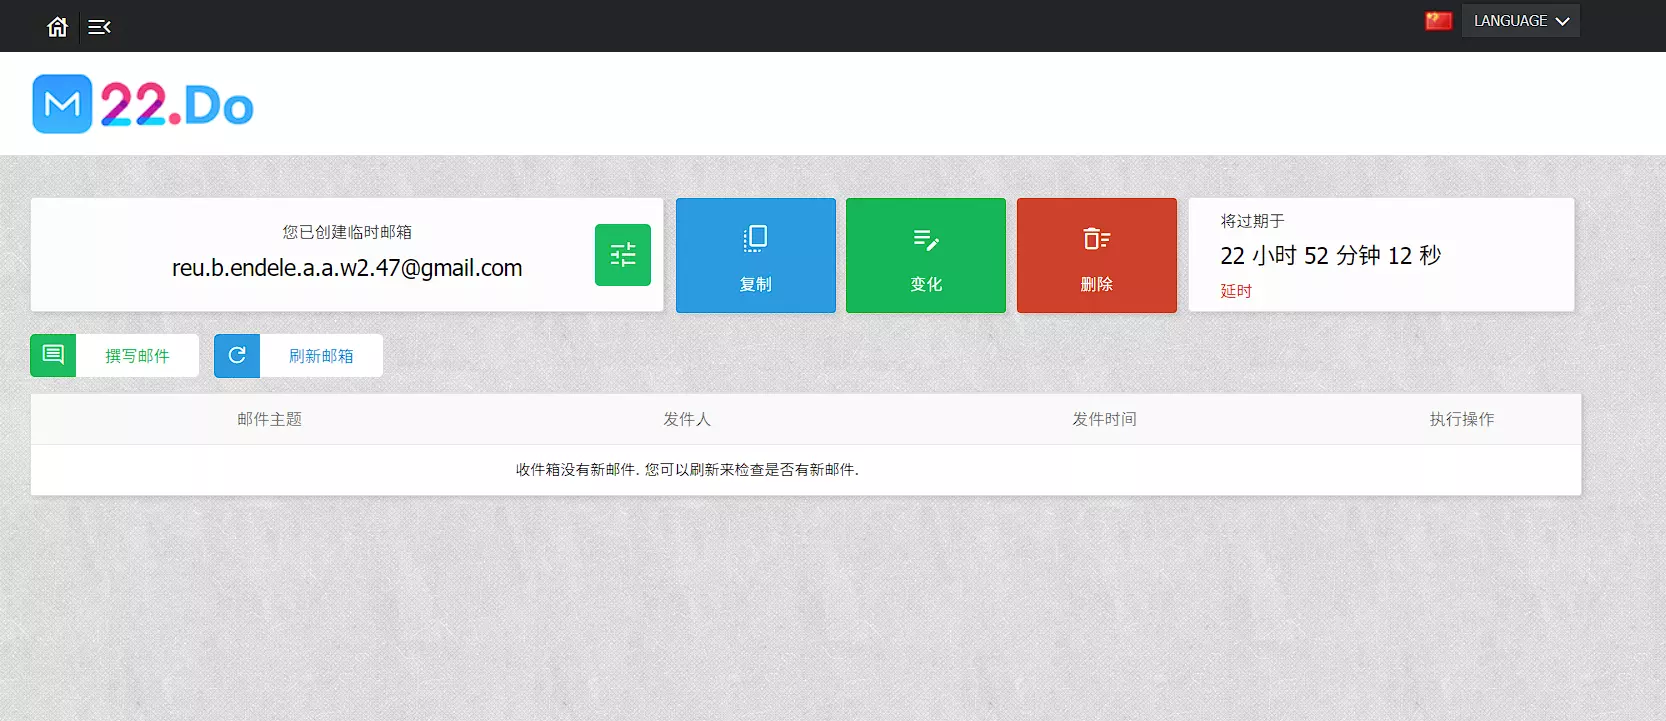Click the home icon in top bar

(57, 27)
